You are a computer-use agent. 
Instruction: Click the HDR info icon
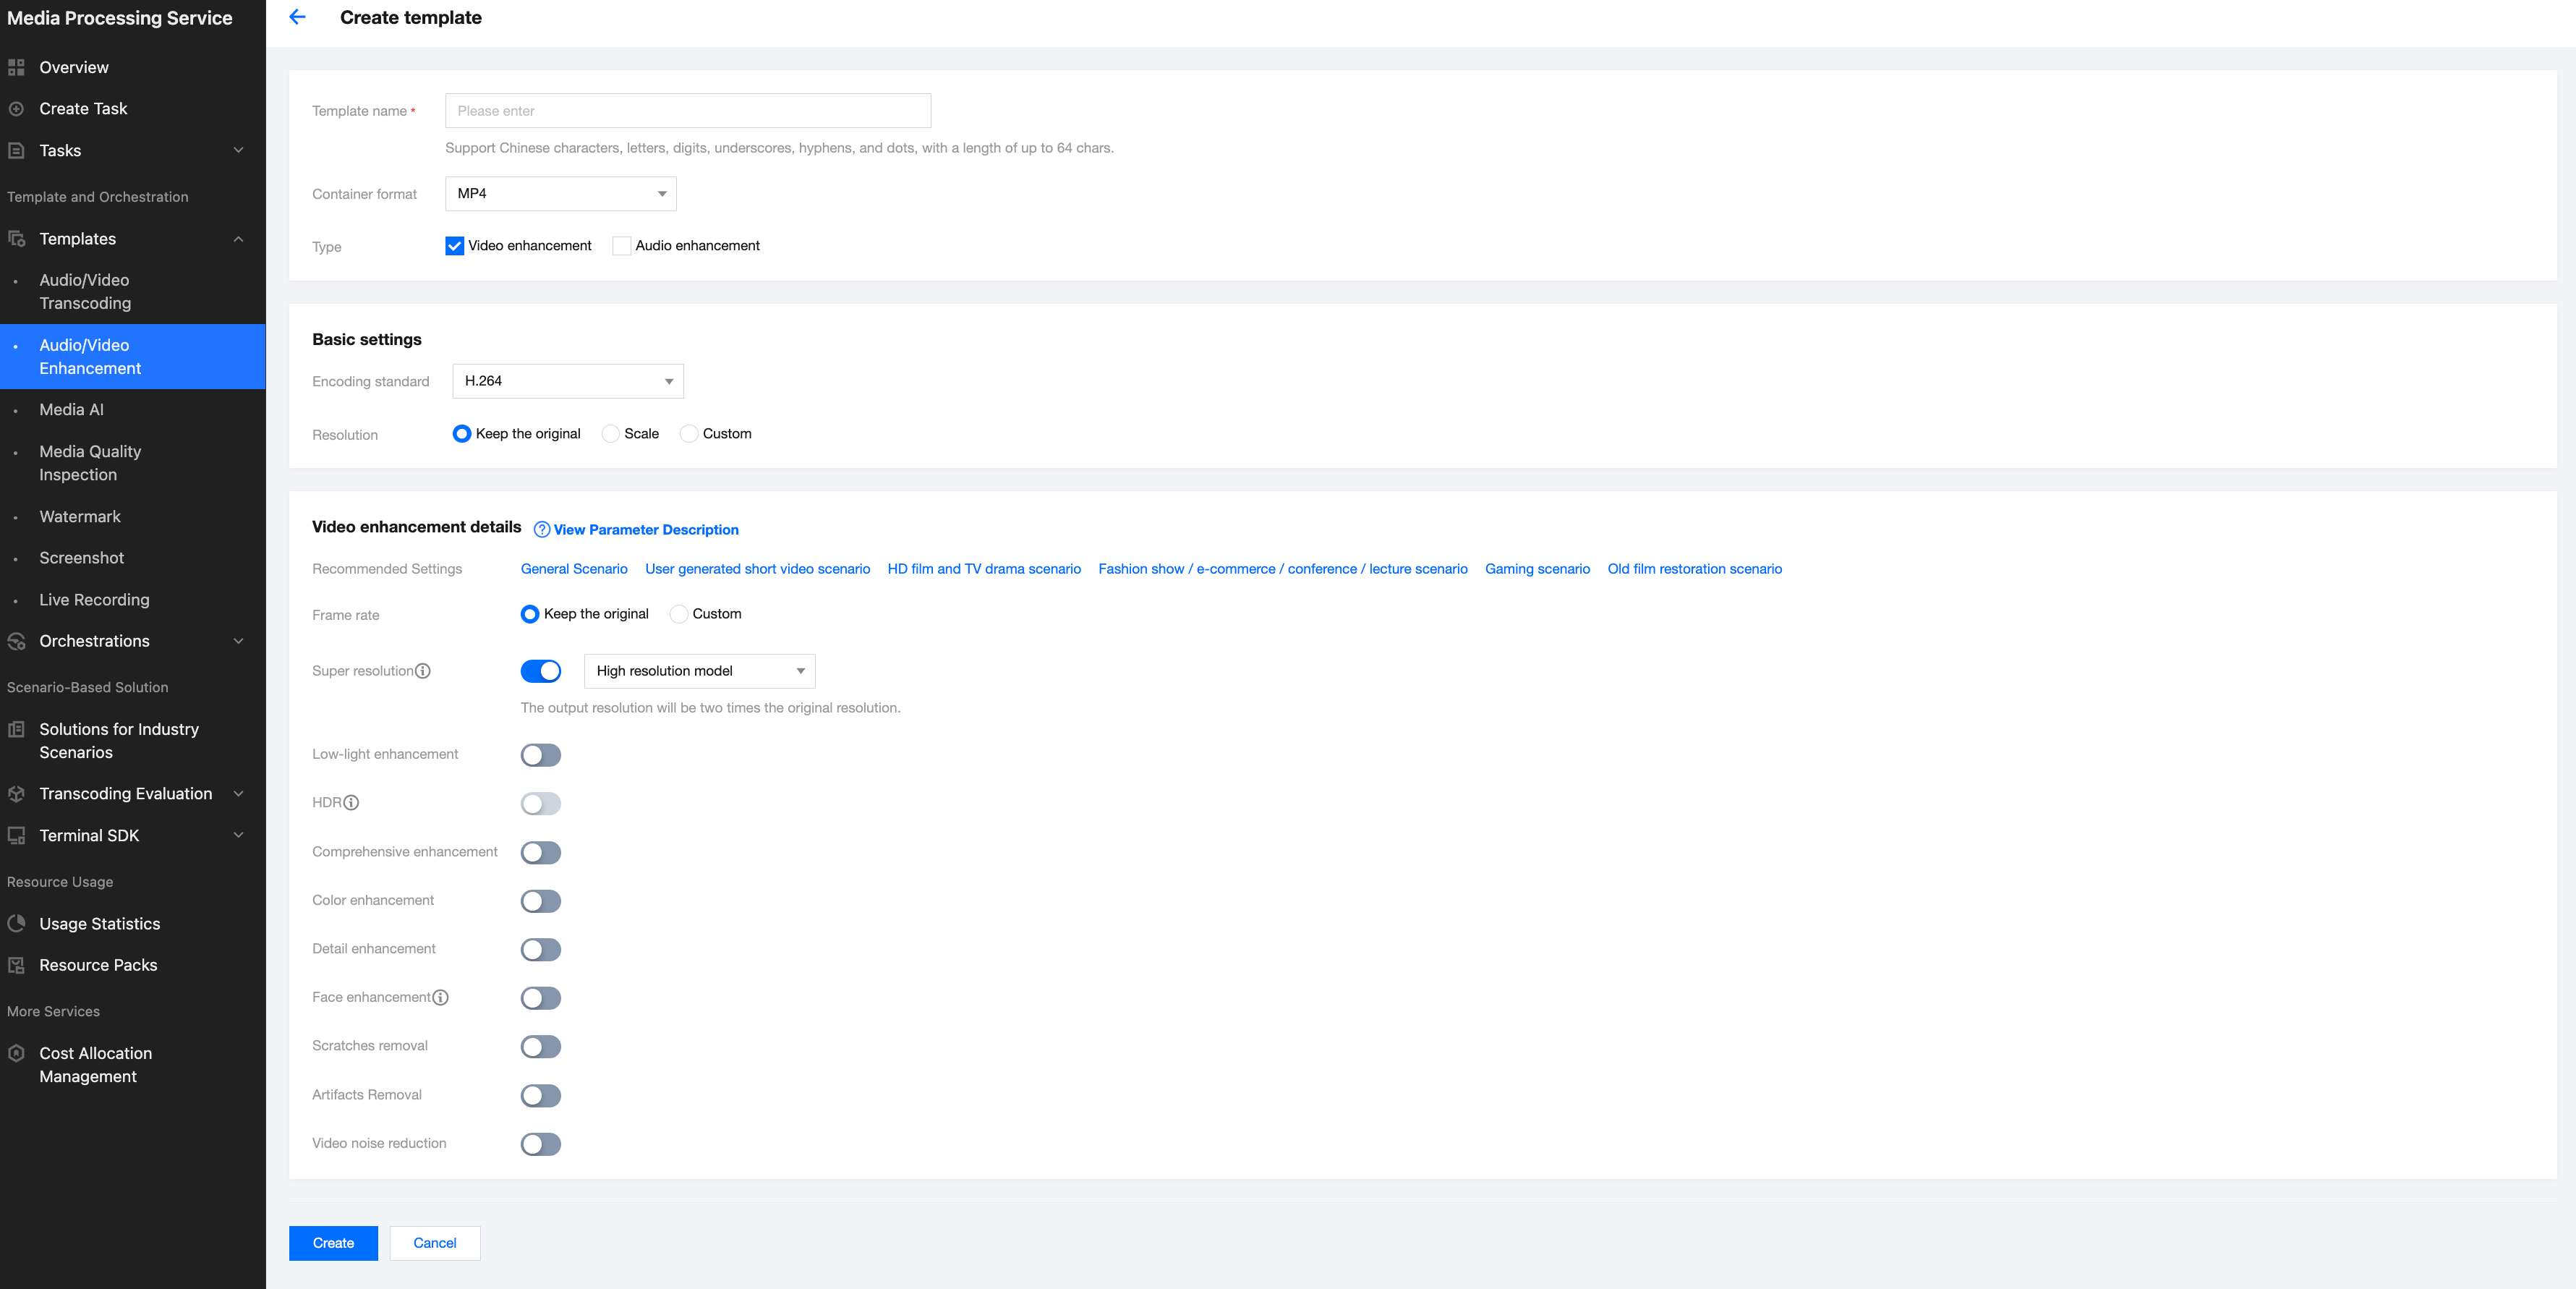click(351, 803)
